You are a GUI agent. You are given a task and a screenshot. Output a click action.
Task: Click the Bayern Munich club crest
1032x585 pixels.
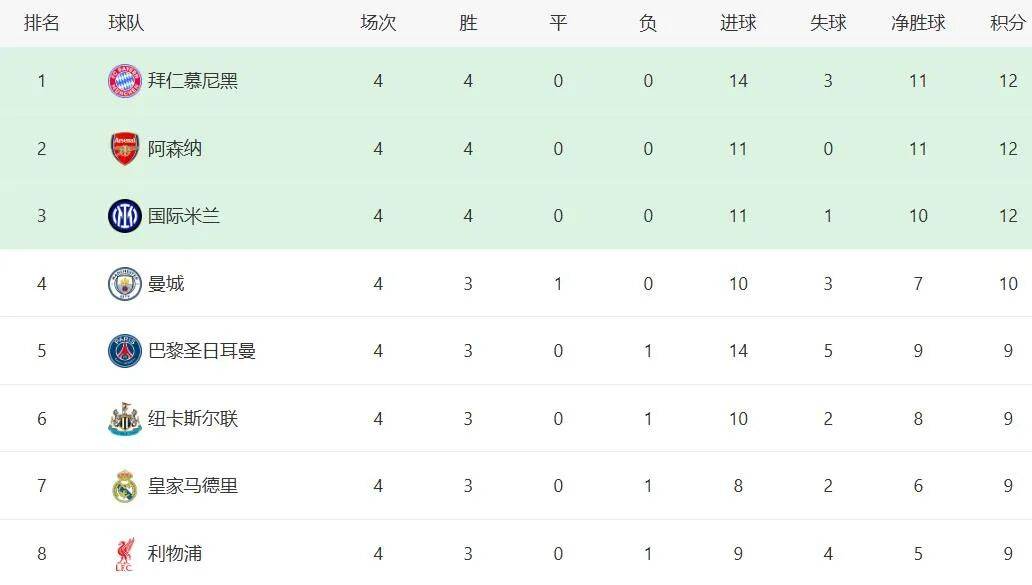[125, 81]
